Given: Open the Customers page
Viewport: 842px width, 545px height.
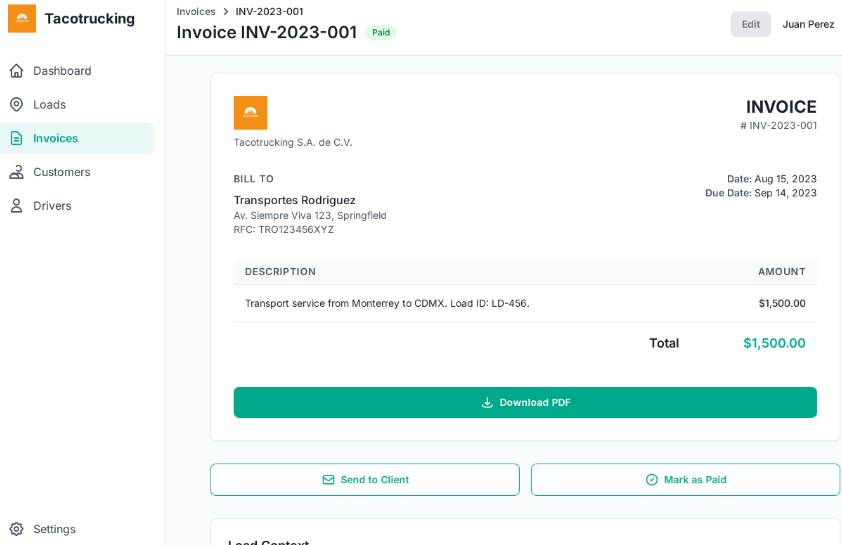Looking at the screenshot, I should (61, 172).
